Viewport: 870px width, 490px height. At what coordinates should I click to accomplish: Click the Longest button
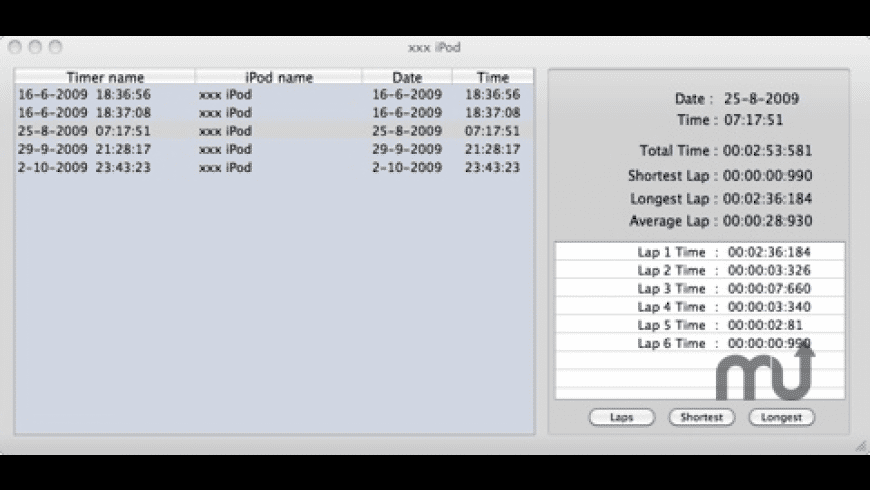pos(781,417)
